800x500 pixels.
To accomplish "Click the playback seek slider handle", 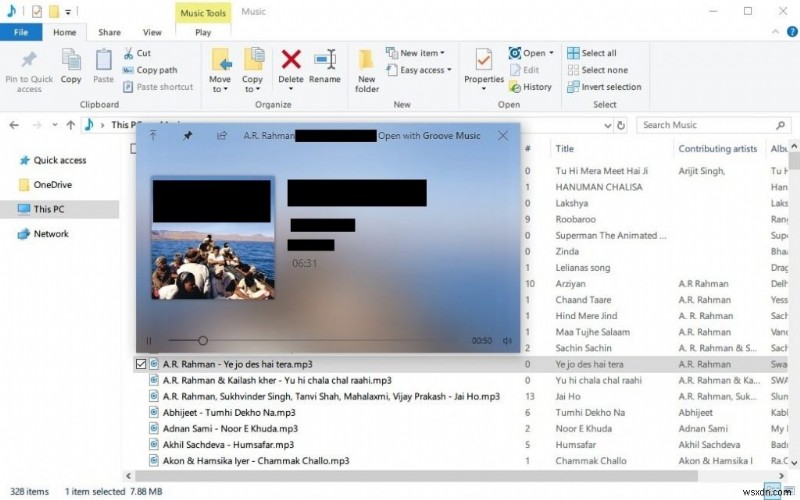I will (203, 340).
